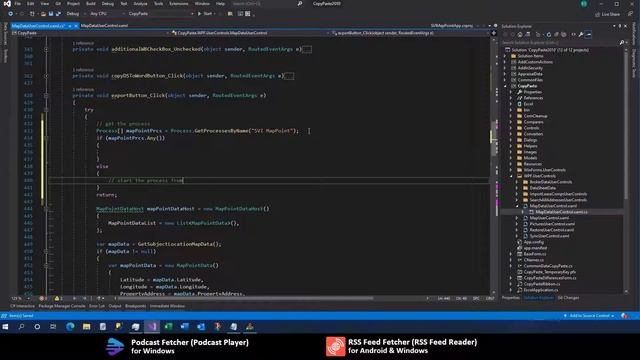Switch to MapDataUserControl.xaml tab
The image size is (640, 360).
[x=104, y=26]
